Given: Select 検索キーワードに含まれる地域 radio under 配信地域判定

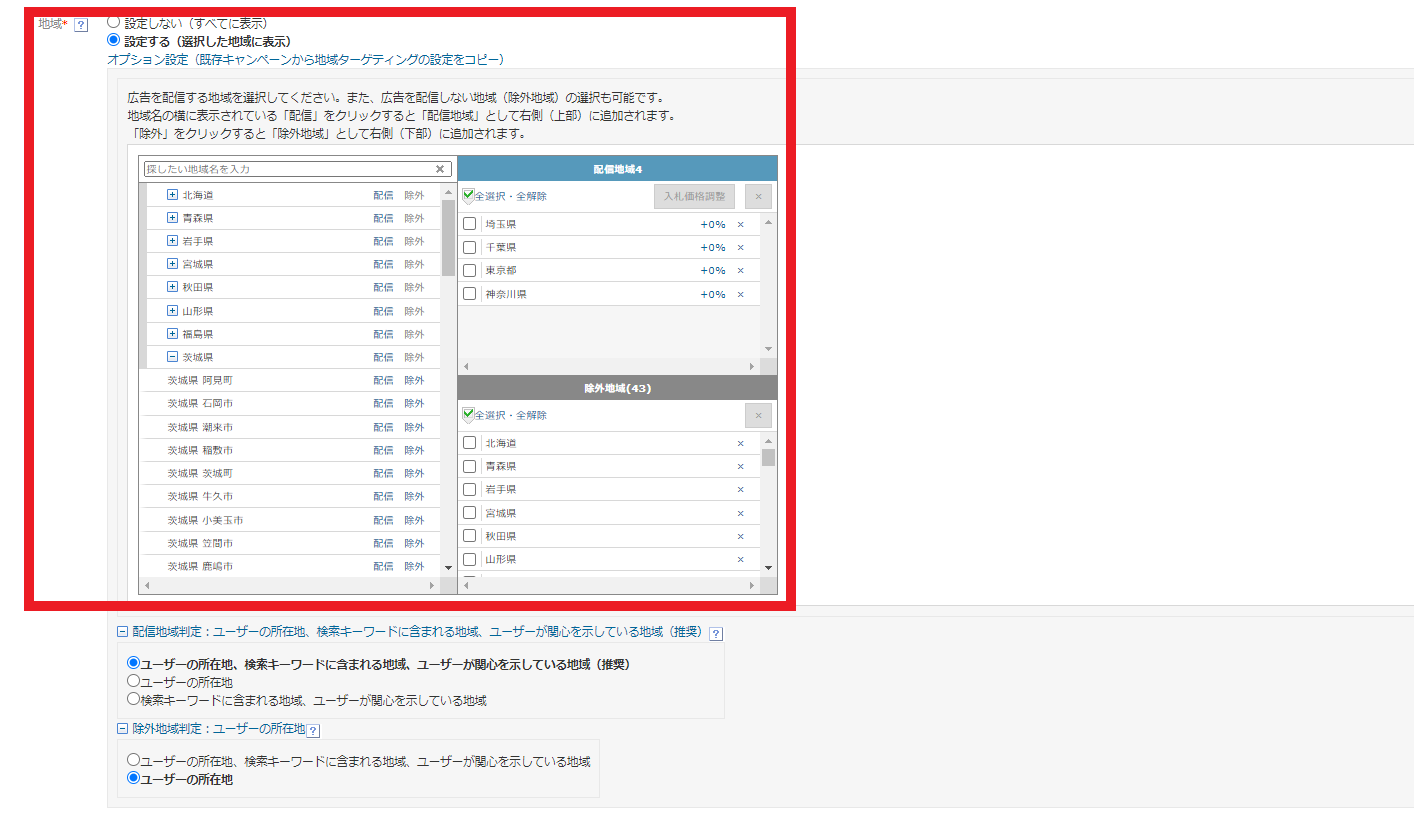Looking at the screenshot, I should click(x=133, y=699).
